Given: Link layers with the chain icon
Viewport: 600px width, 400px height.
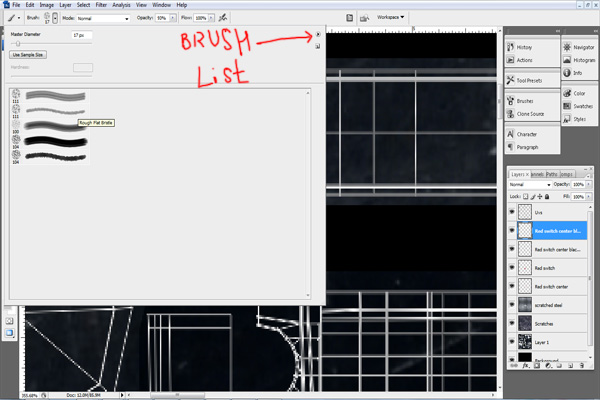Looking at the screenshot, I should [x=514, y=366].
